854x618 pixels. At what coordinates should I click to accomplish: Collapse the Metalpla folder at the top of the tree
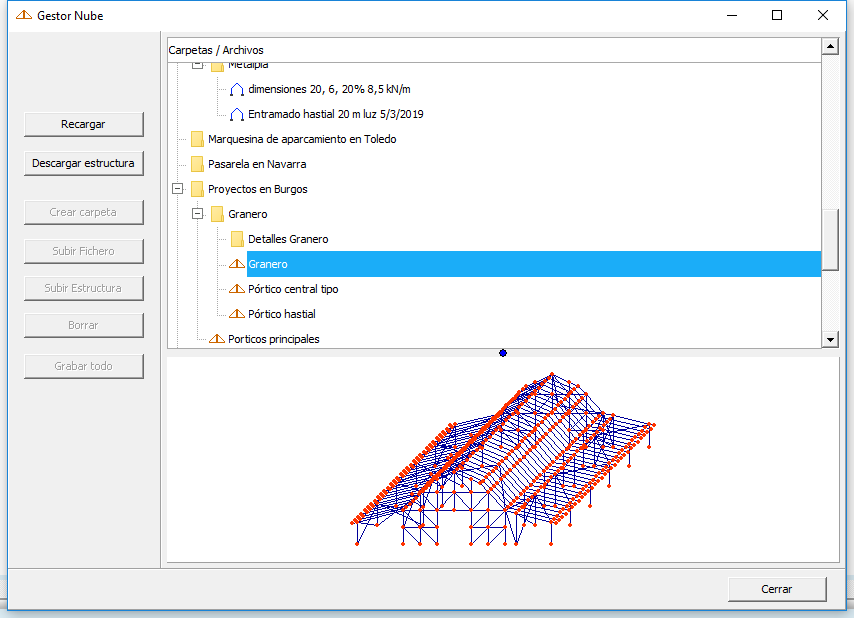click(x=198, y=66)
